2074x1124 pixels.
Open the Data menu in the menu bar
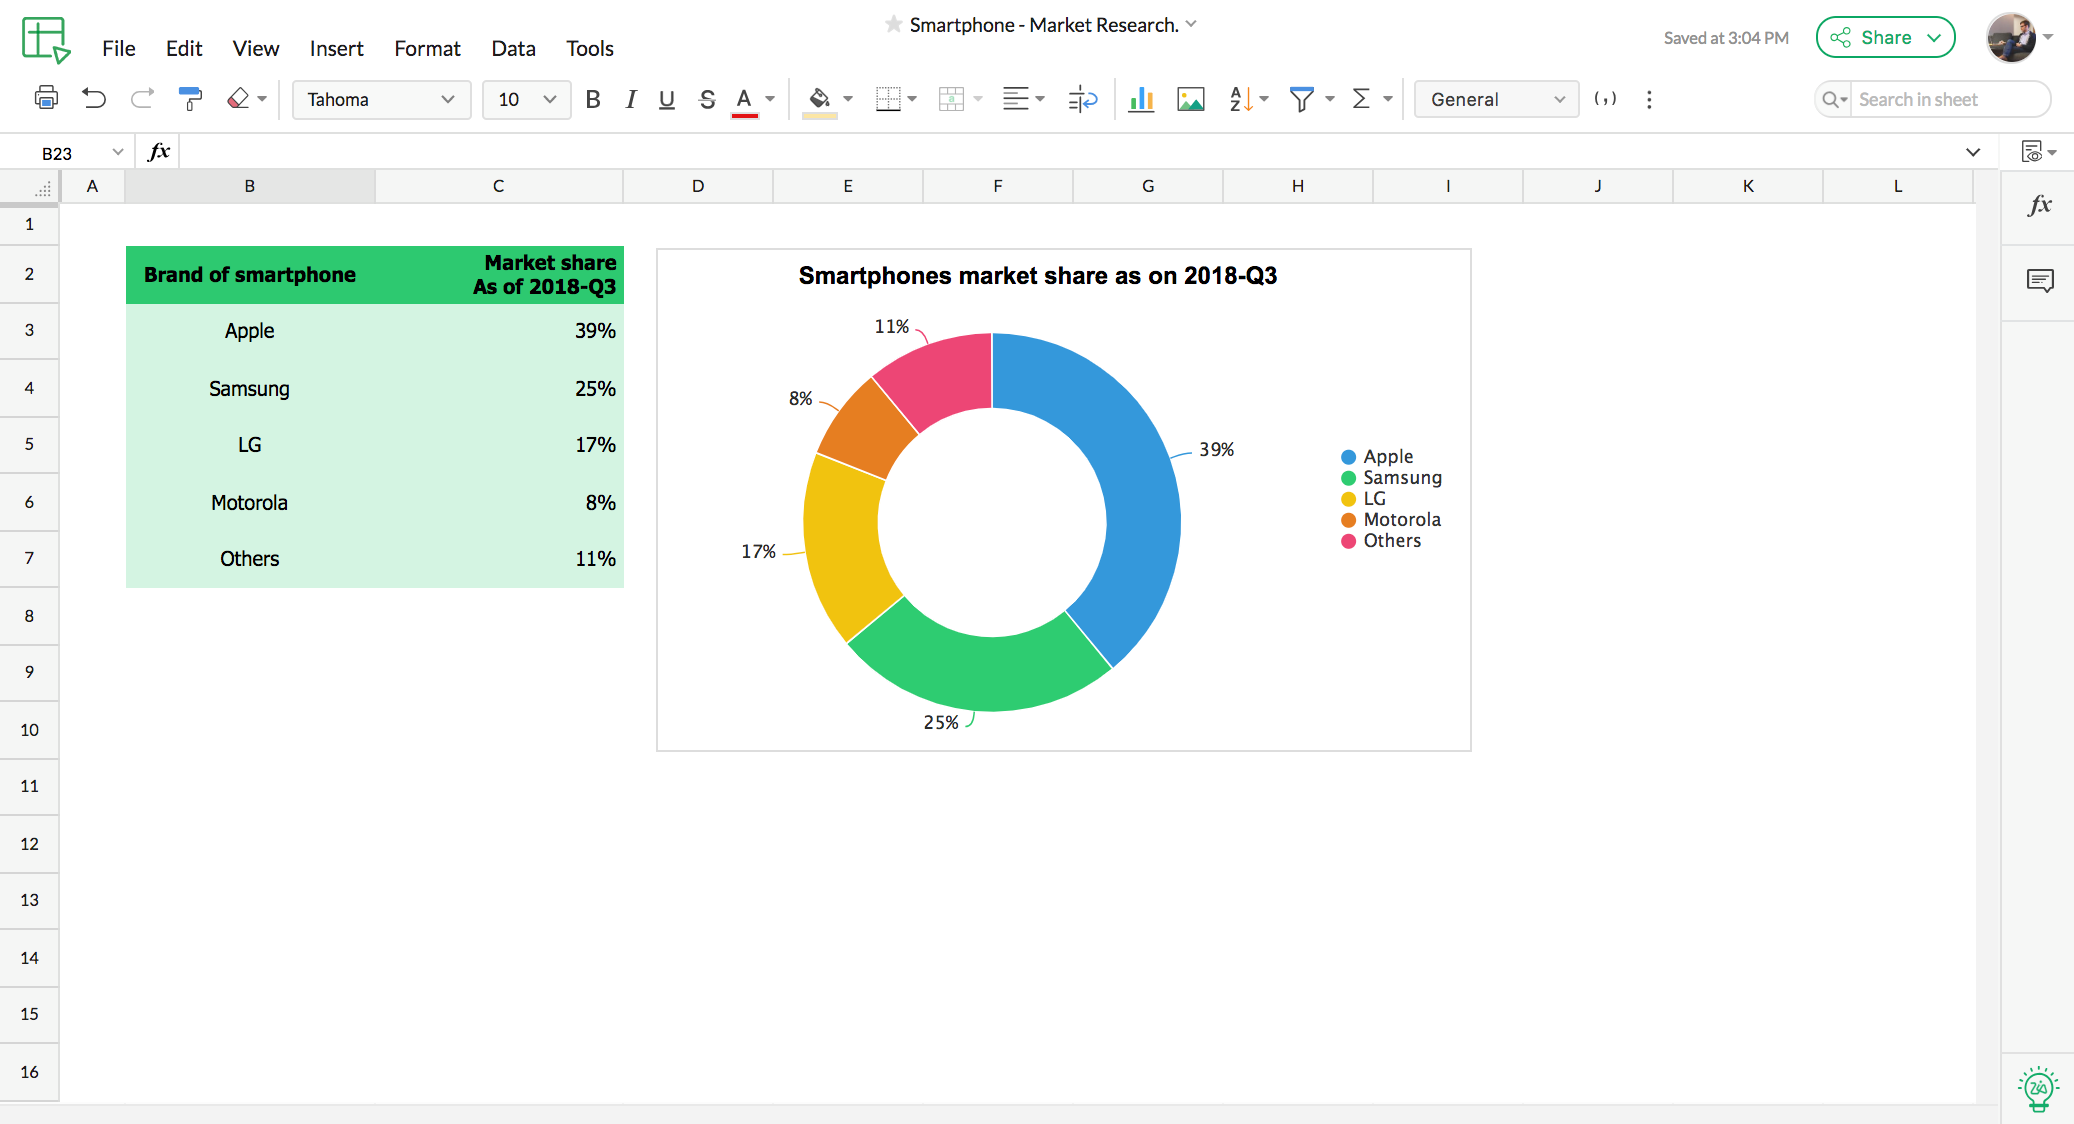pos(511,47)
